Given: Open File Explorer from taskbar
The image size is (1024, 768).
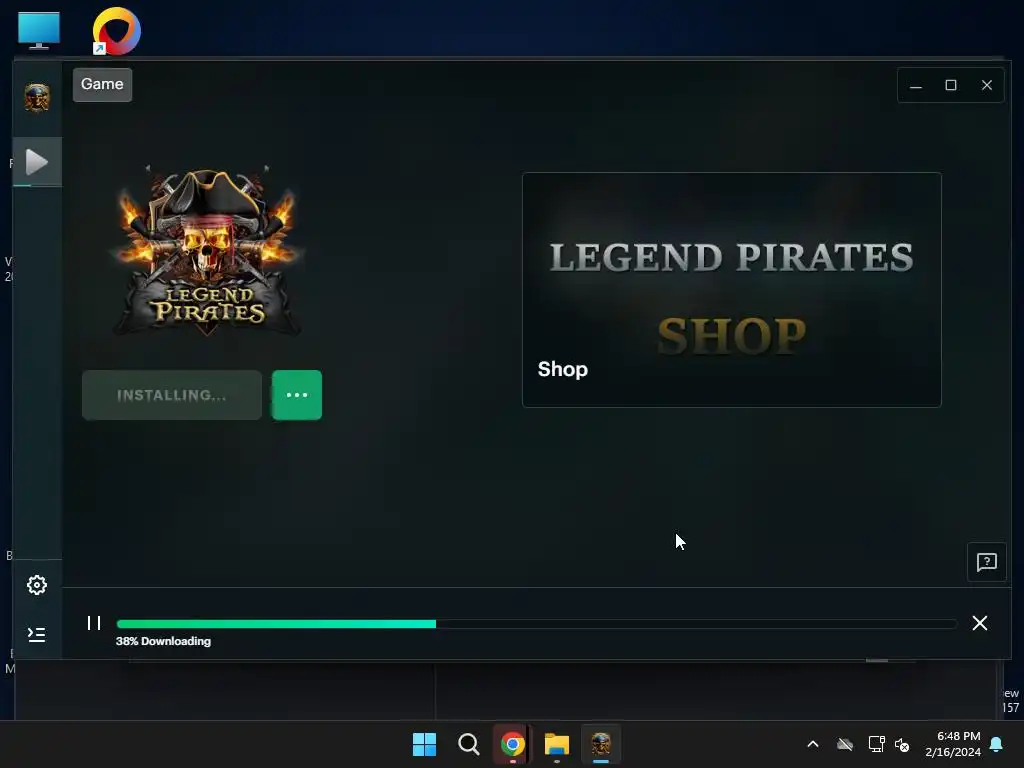Looking at the screenshot, I should point(557,744).
